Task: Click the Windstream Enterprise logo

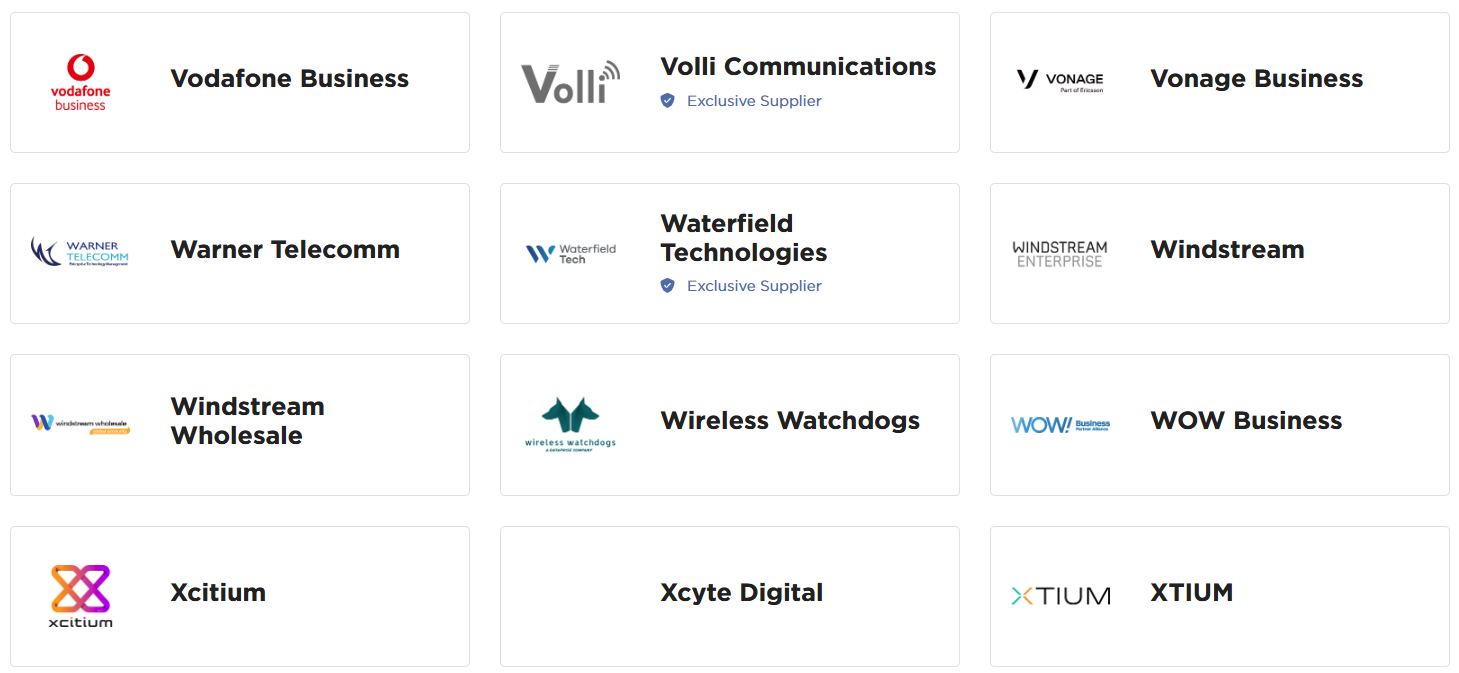Action: 1060,254
